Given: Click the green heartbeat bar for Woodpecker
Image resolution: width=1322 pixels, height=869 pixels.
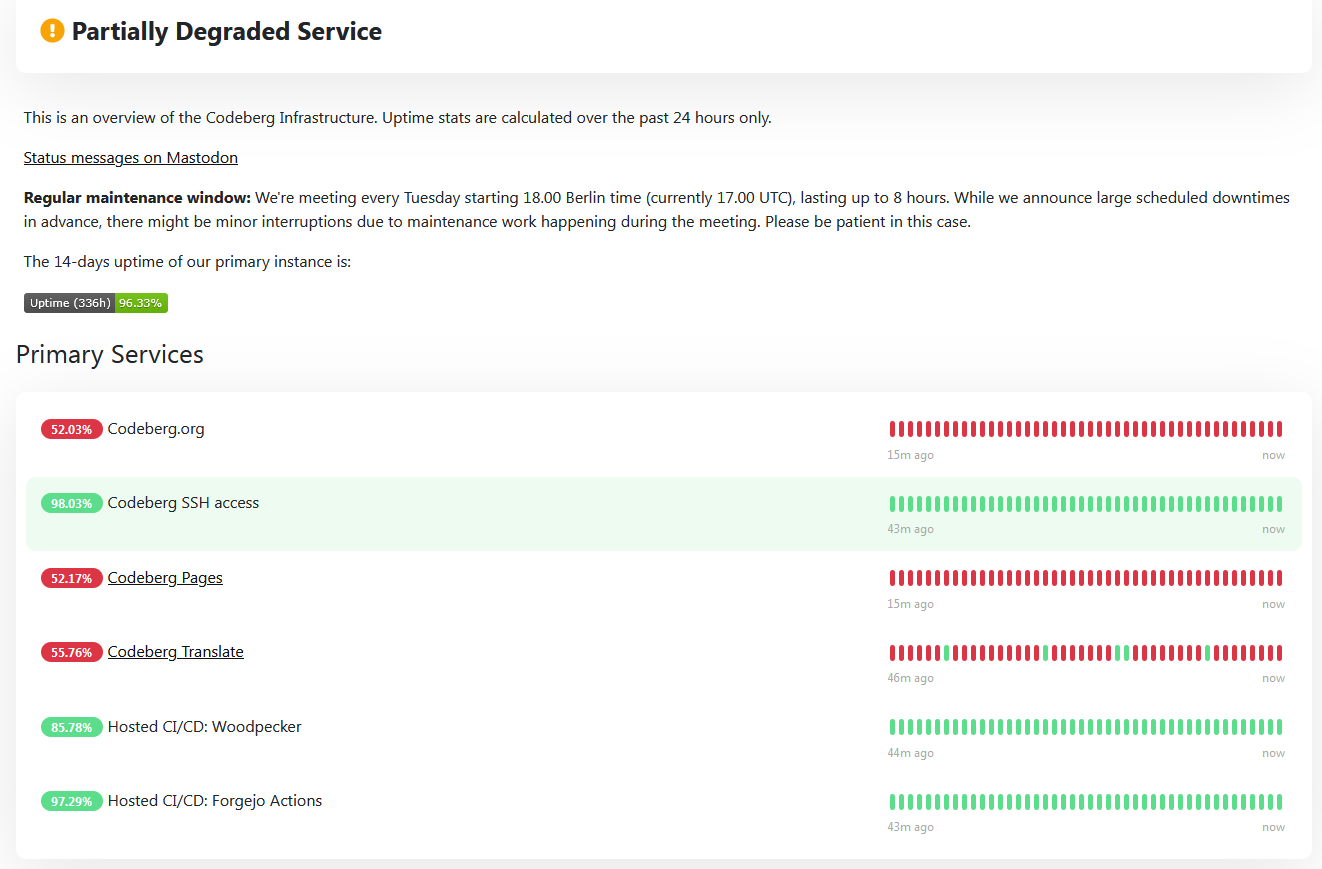Looking at the screenshot, I should click(x=1085, y=727).
